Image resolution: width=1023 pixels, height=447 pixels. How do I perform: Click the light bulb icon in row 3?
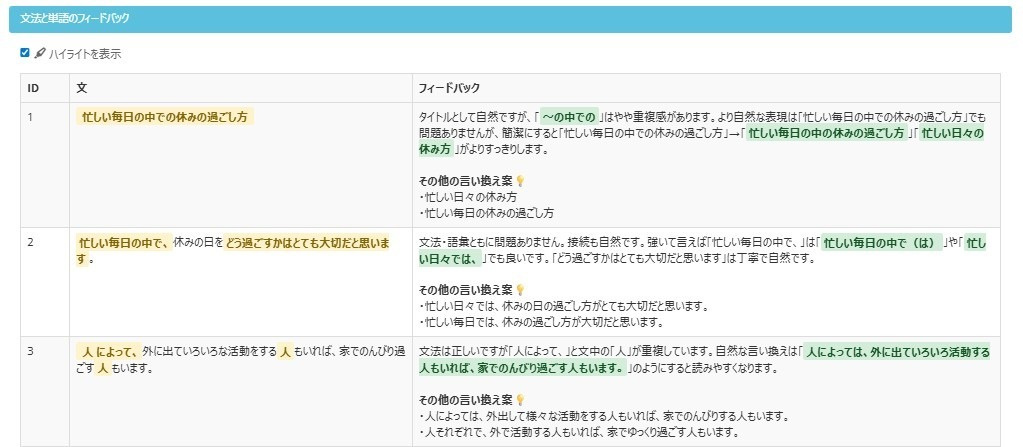point(520,400)
